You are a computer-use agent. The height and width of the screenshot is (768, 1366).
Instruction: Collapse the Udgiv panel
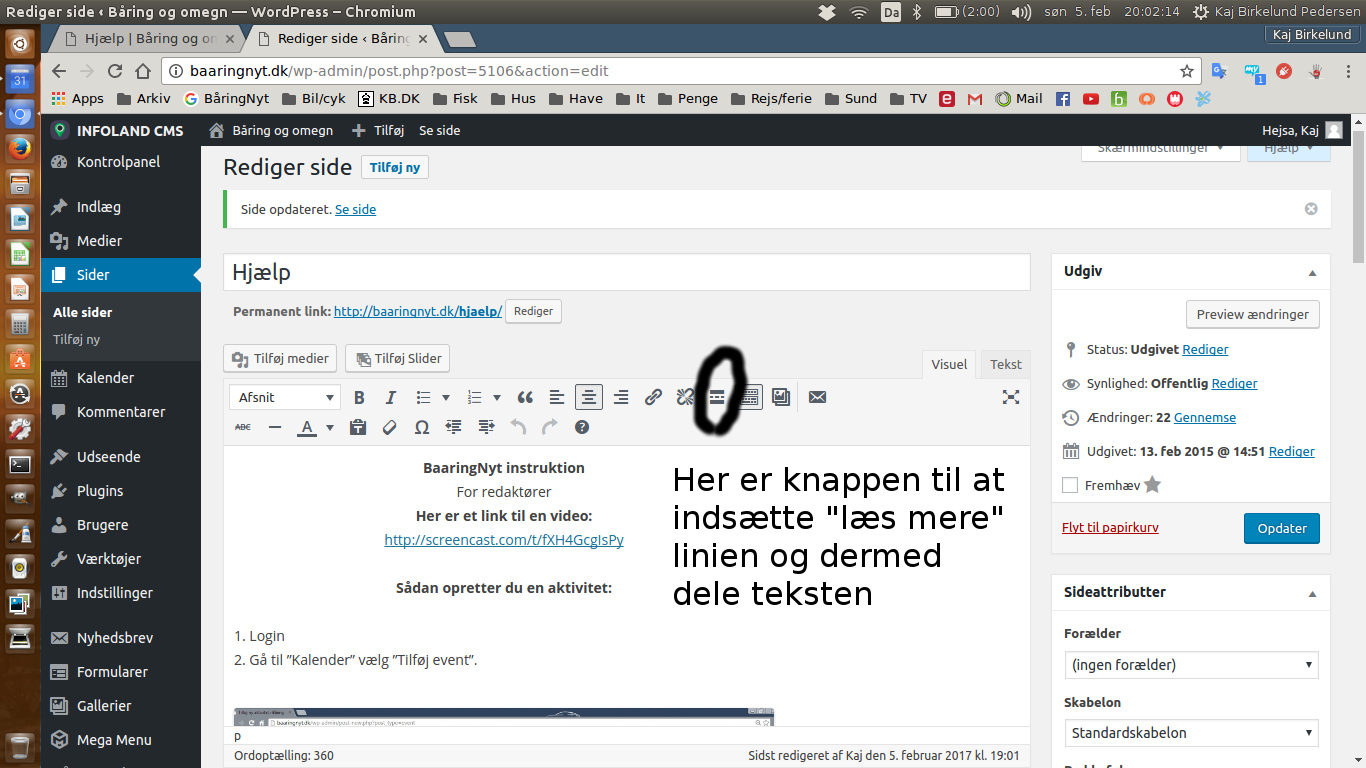click(1312, 272)
